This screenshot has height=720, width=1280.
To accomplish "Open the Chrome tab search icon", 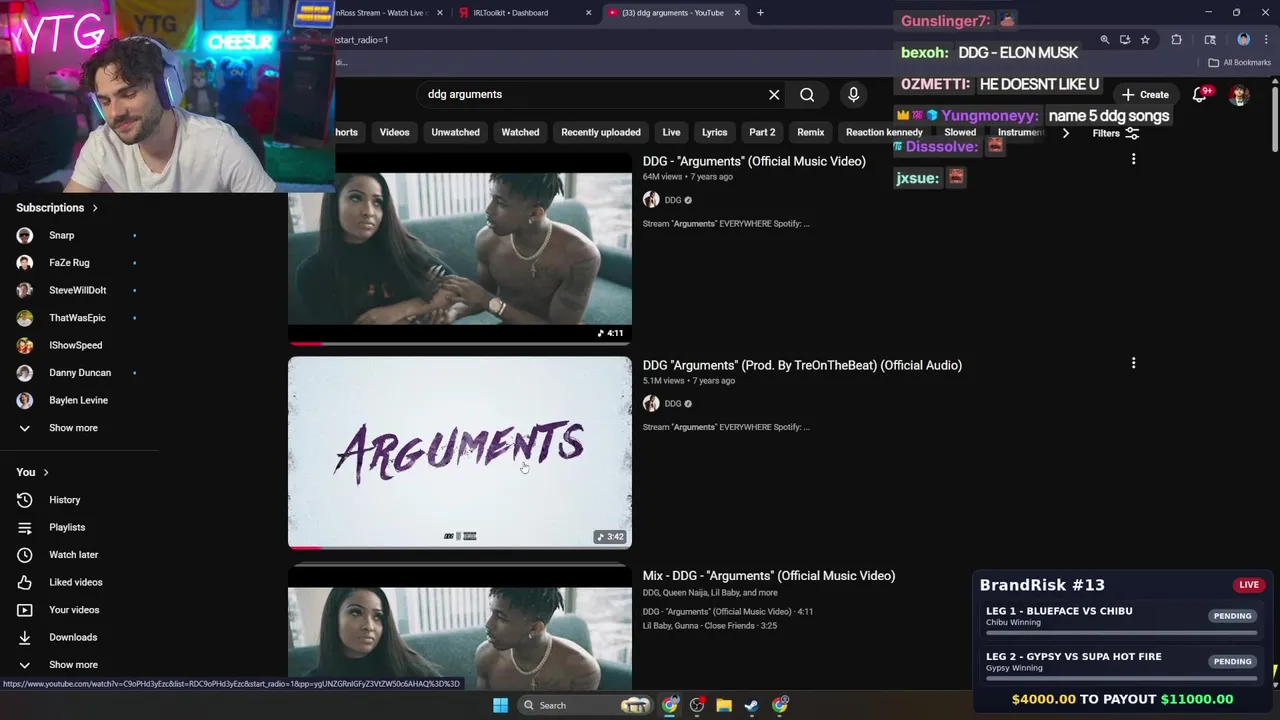I will (x=1210, y=40).
